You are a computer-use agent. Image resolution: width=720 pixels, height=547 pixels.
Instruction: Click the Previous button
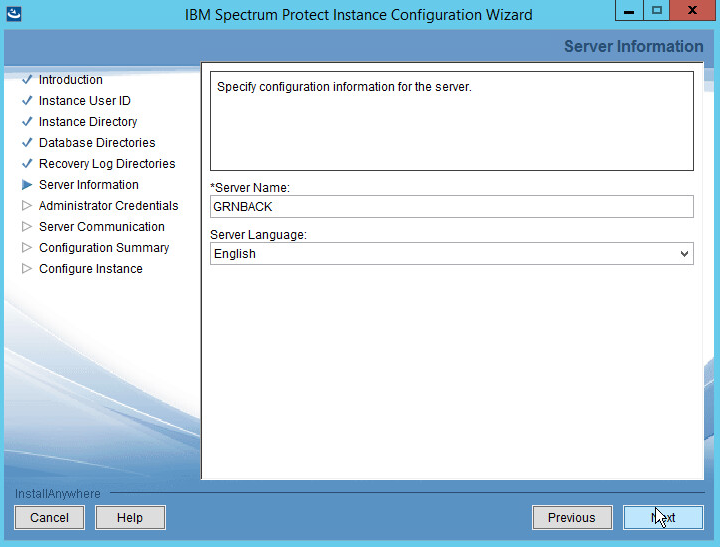[571, 518]
